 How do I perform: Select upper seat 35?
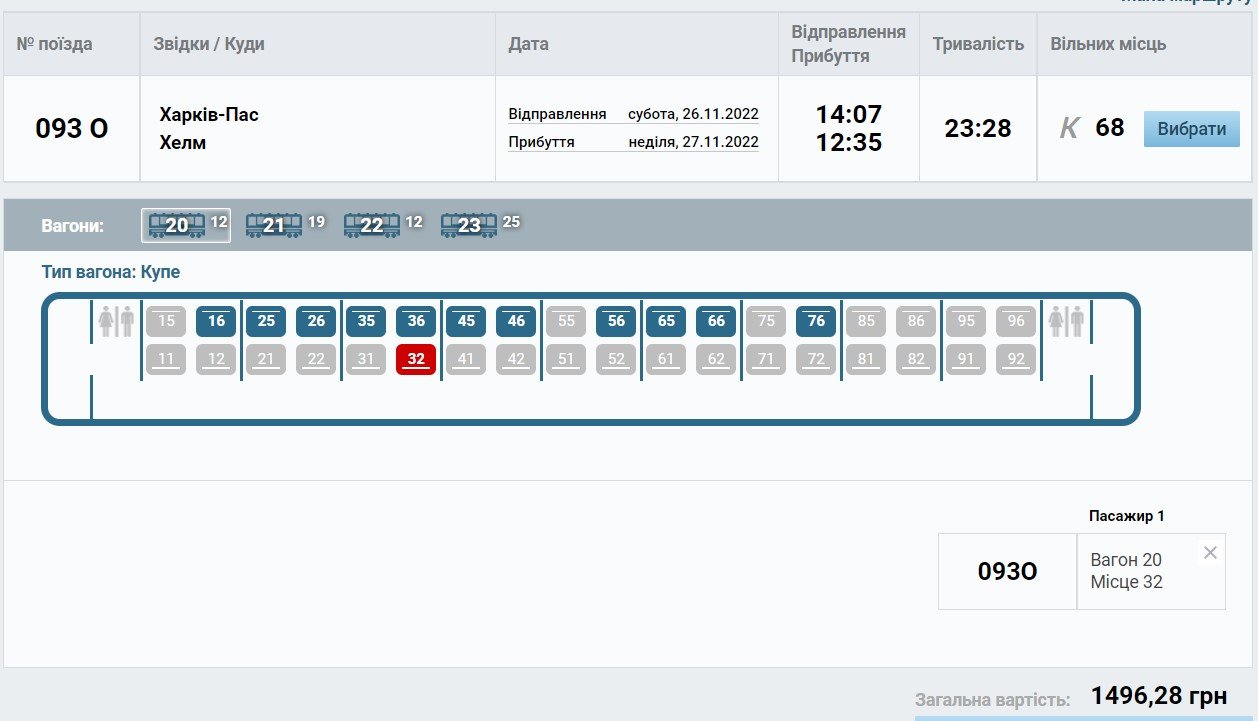point(366,321)
